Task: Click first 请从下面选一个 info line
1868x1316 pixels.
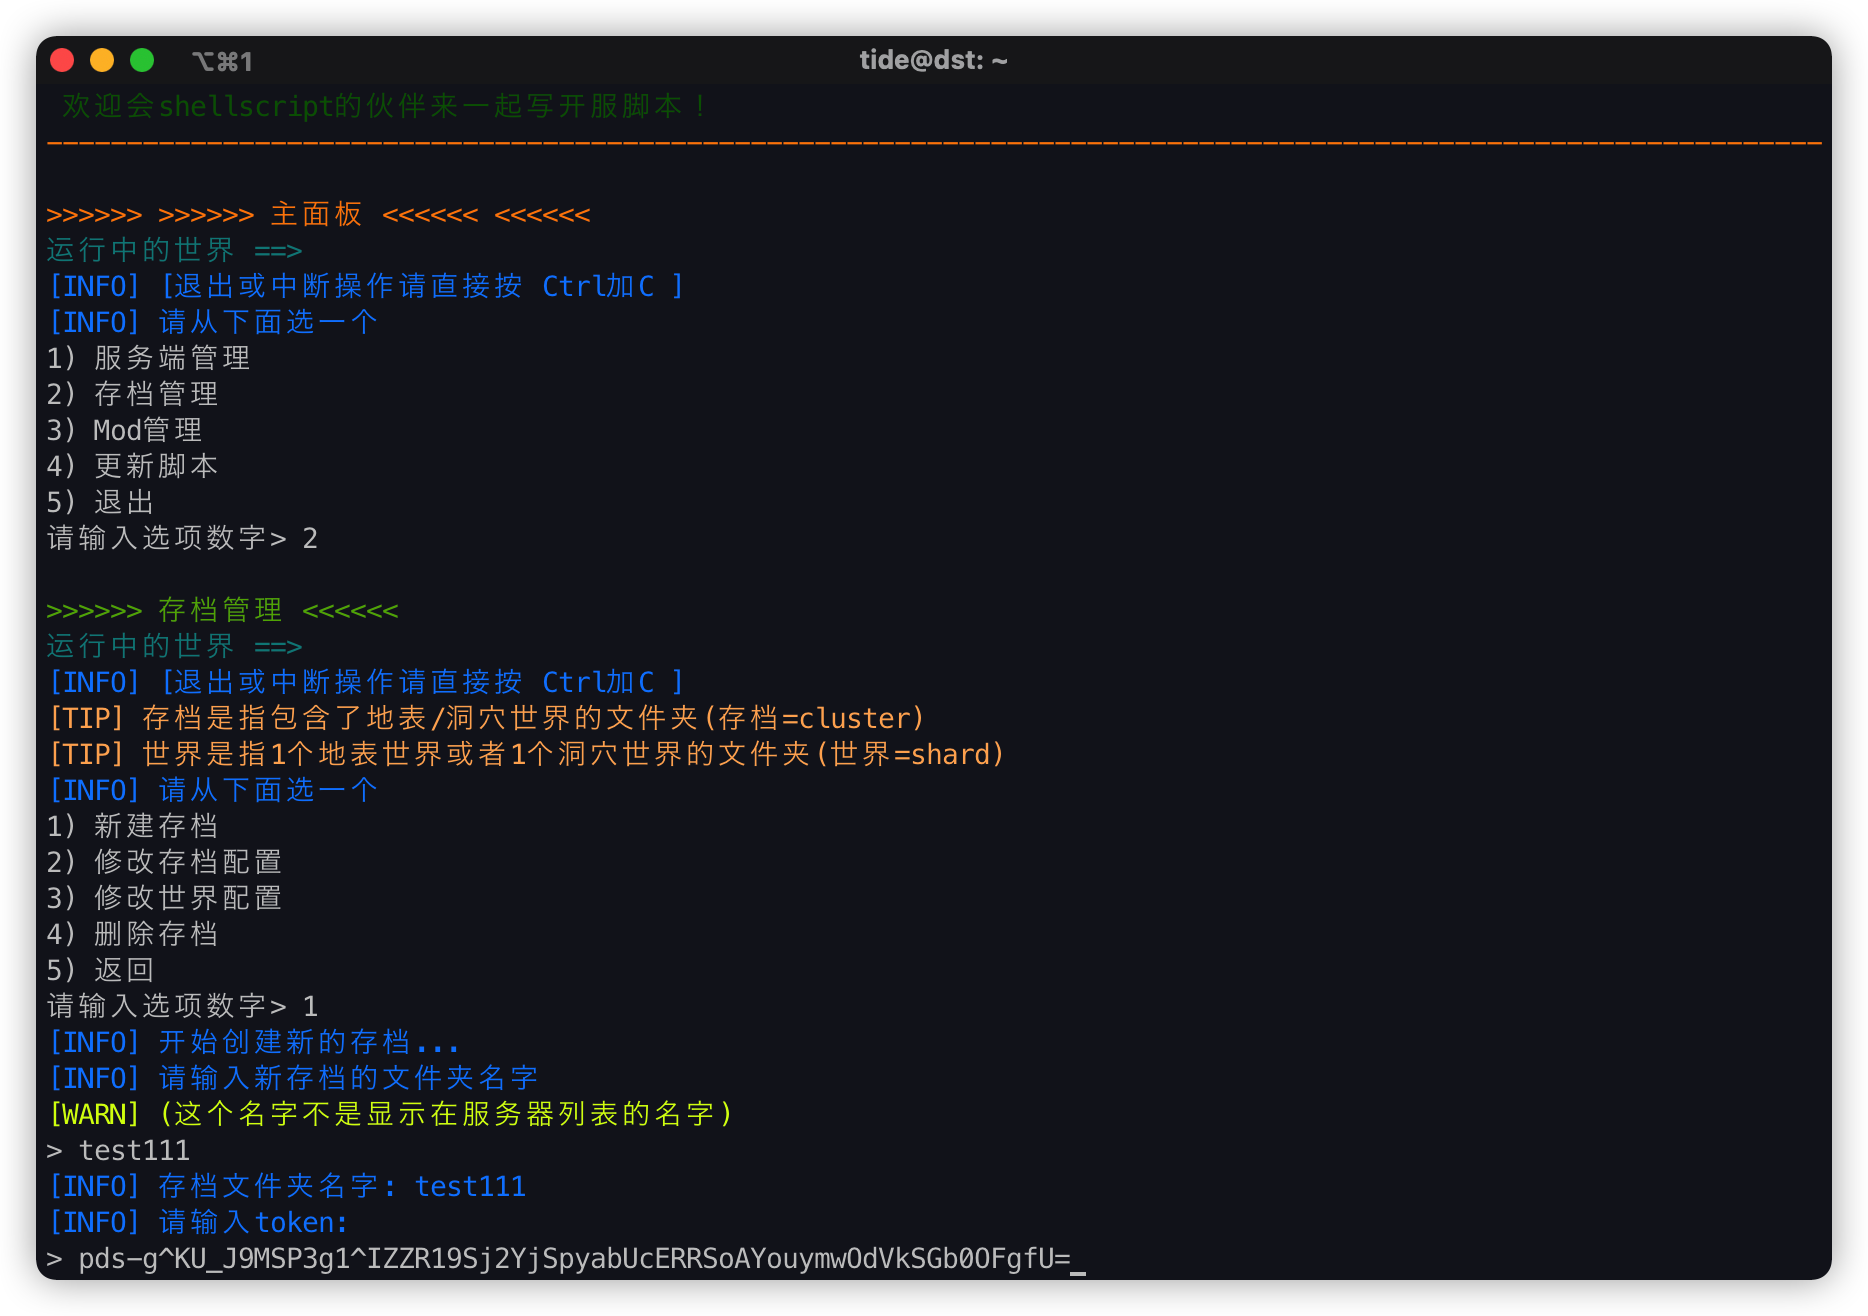Action: coord(212,322)
